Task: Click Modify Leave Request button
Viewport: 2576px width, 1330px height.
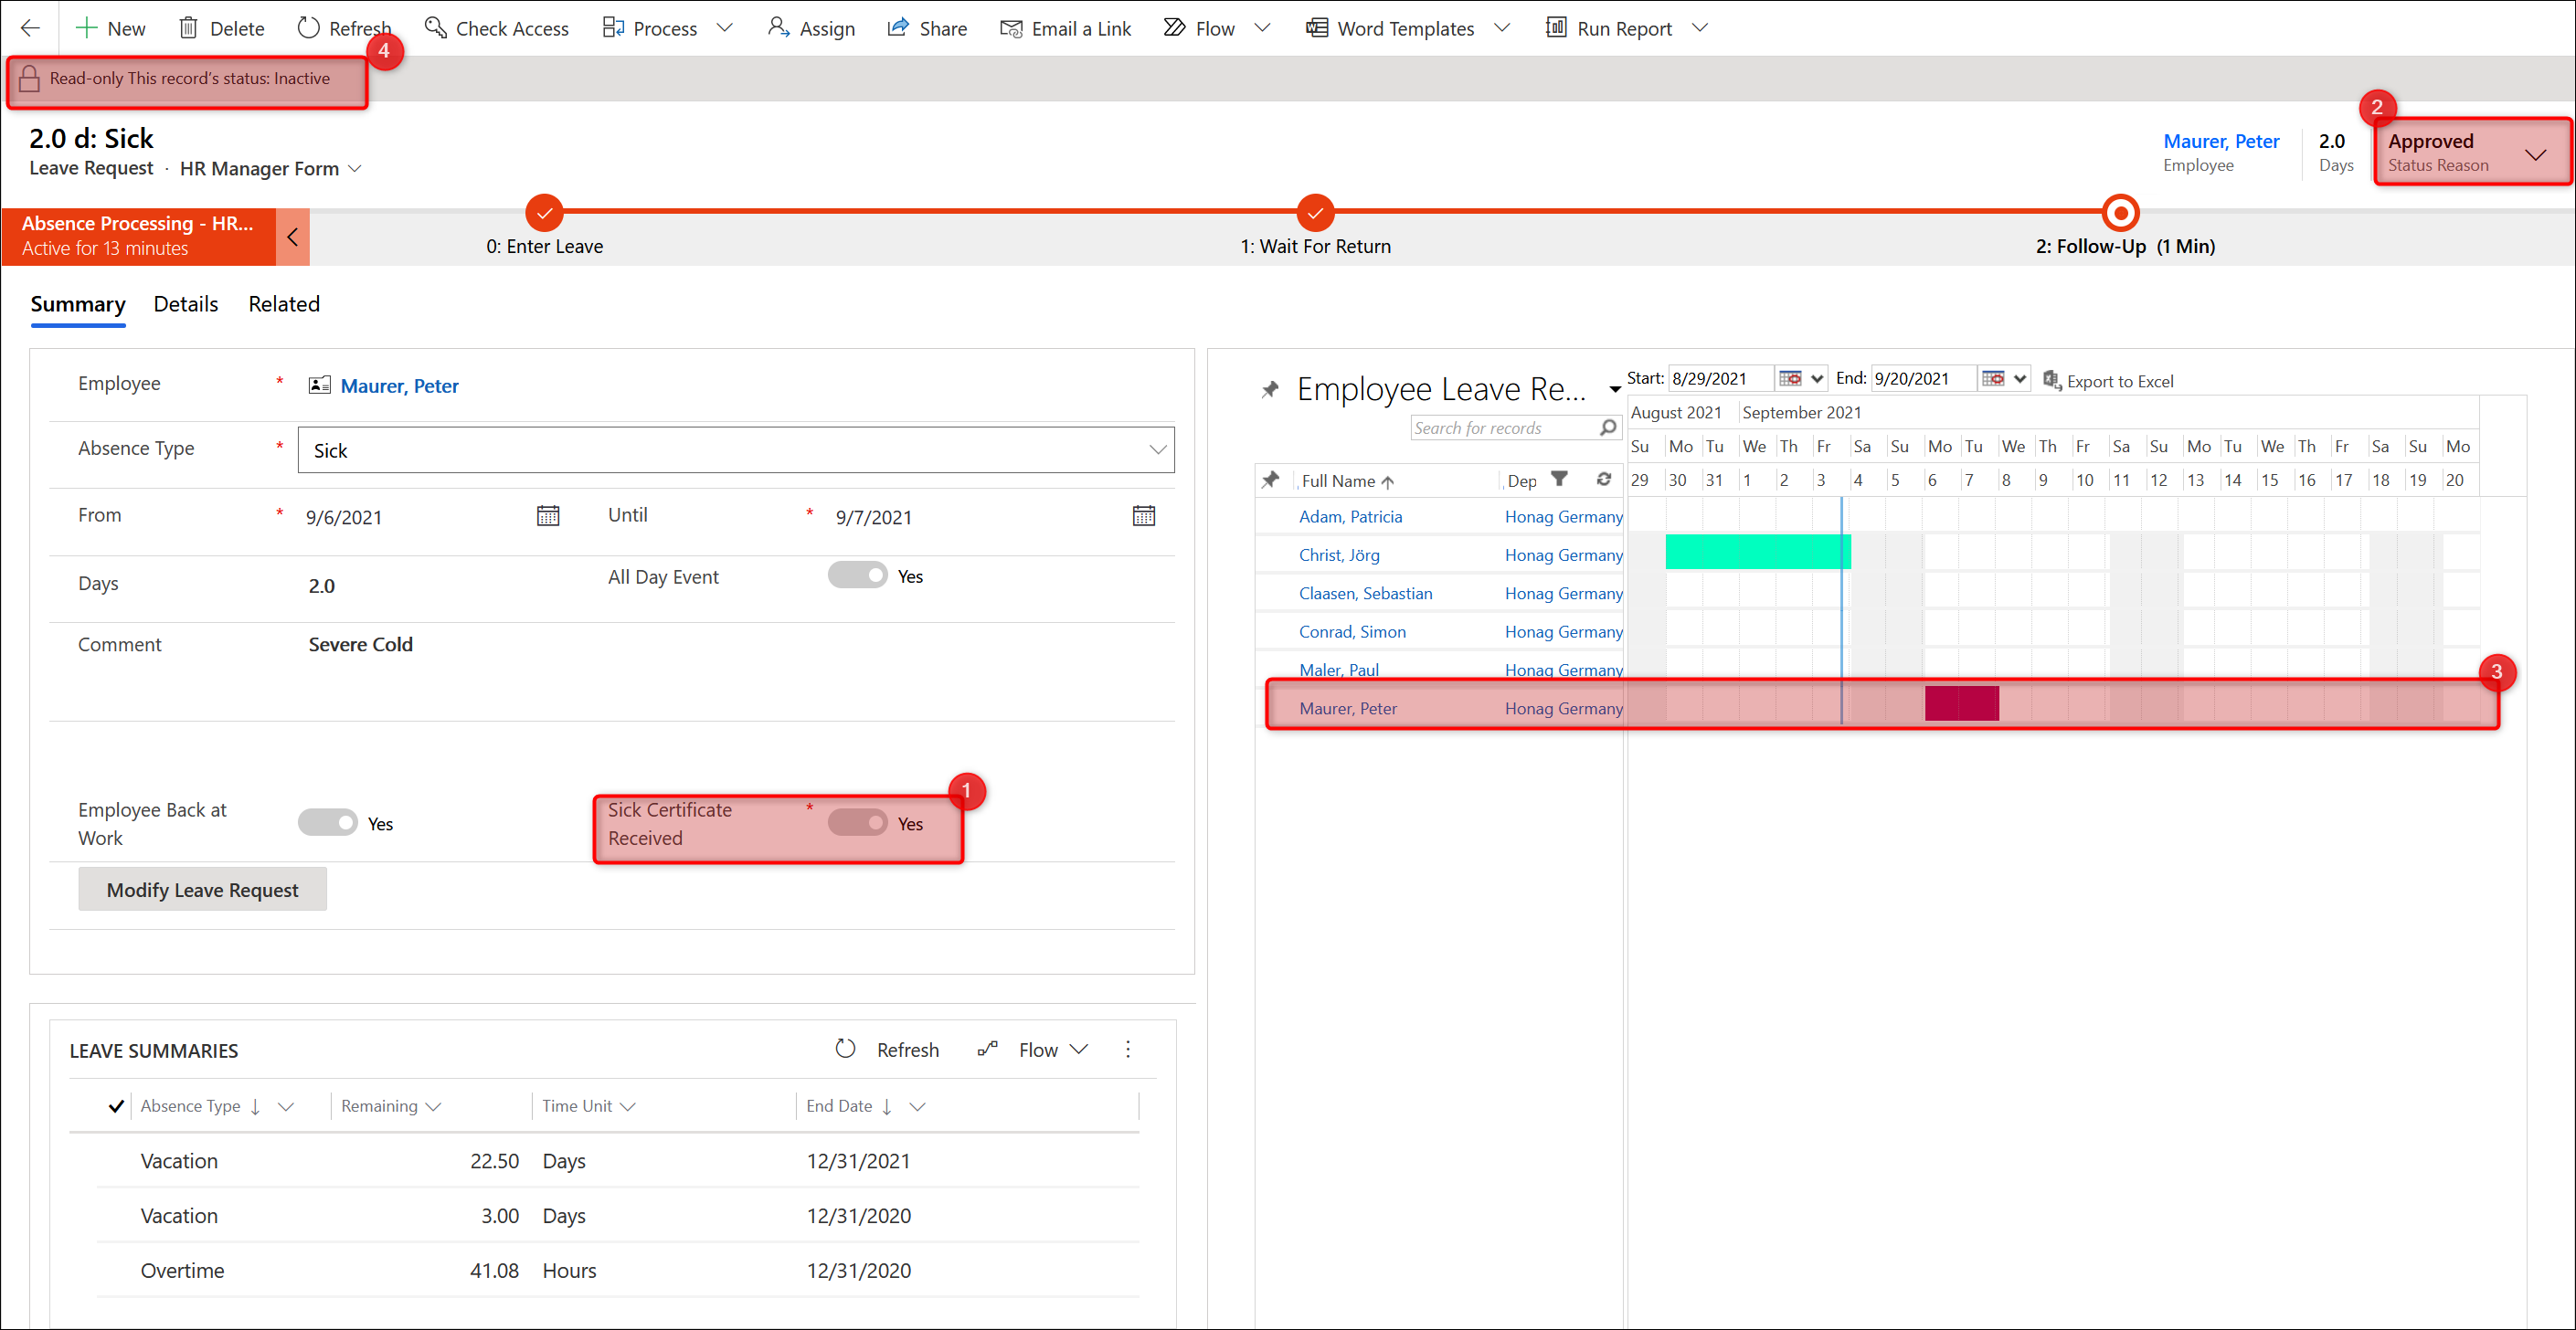Action: 202,889
